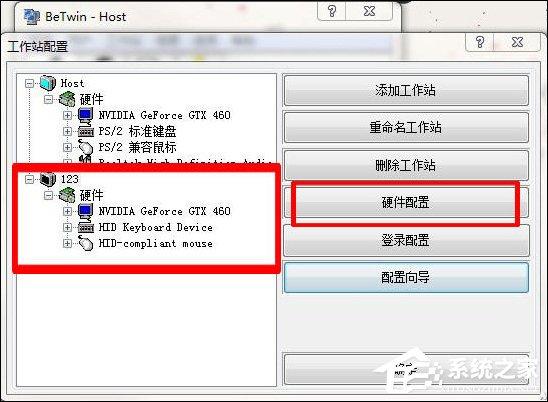
Task: Select the HID-compliant mouse icon
Action: (x=86, y=243)
